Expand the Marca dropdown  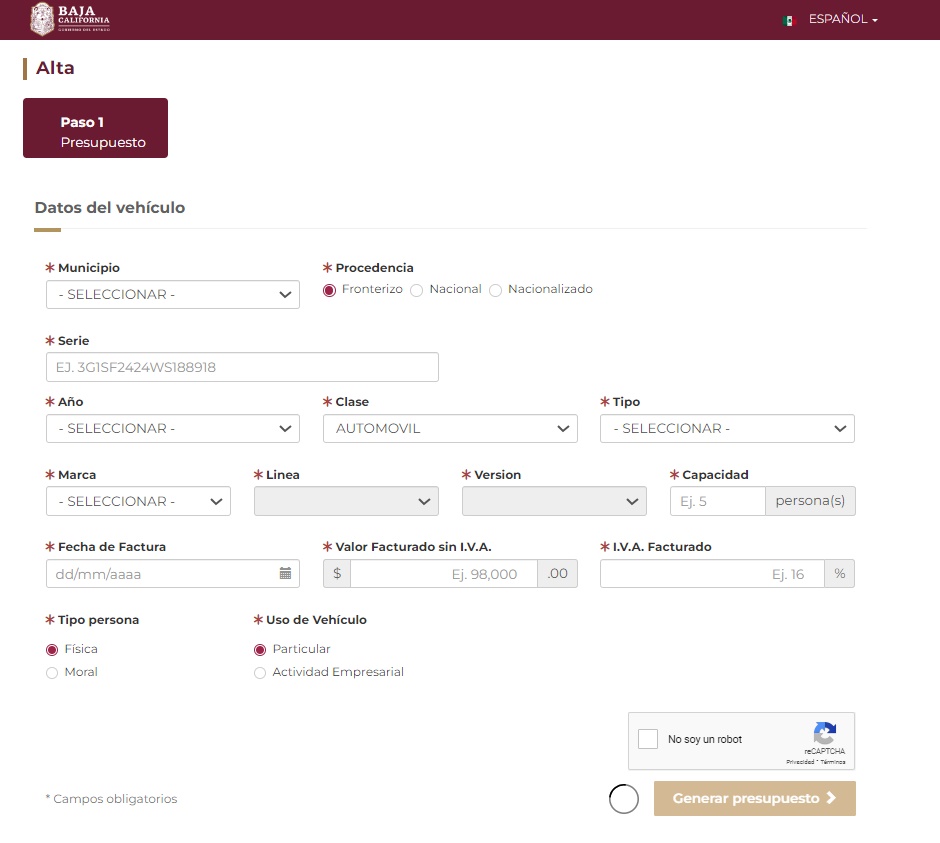click(138, 501)
